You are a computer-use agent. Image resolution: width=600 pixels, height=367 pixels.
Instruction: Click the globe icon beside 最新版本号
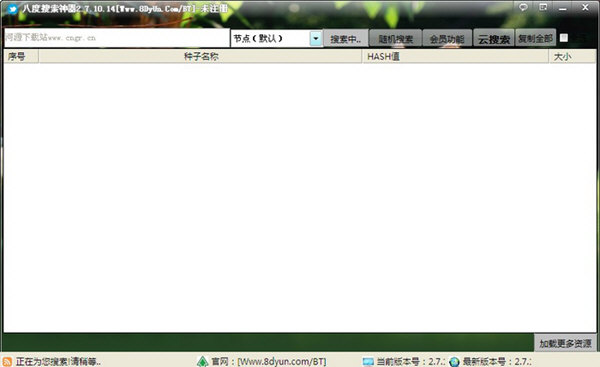[454, 361]
